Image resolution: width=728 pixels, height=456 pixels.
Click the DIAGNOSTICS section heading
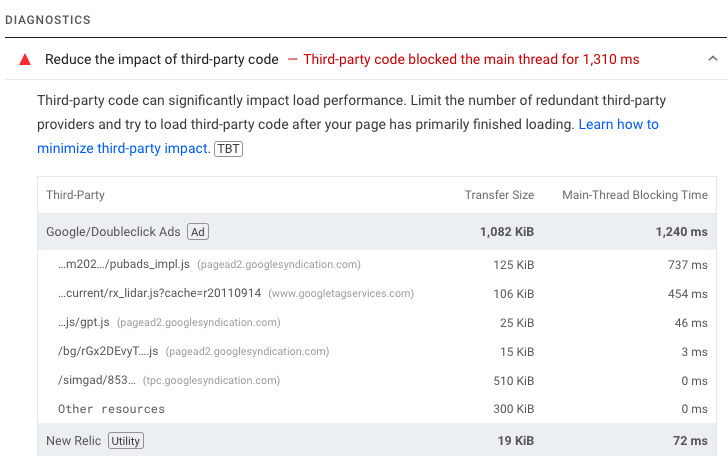48,20
